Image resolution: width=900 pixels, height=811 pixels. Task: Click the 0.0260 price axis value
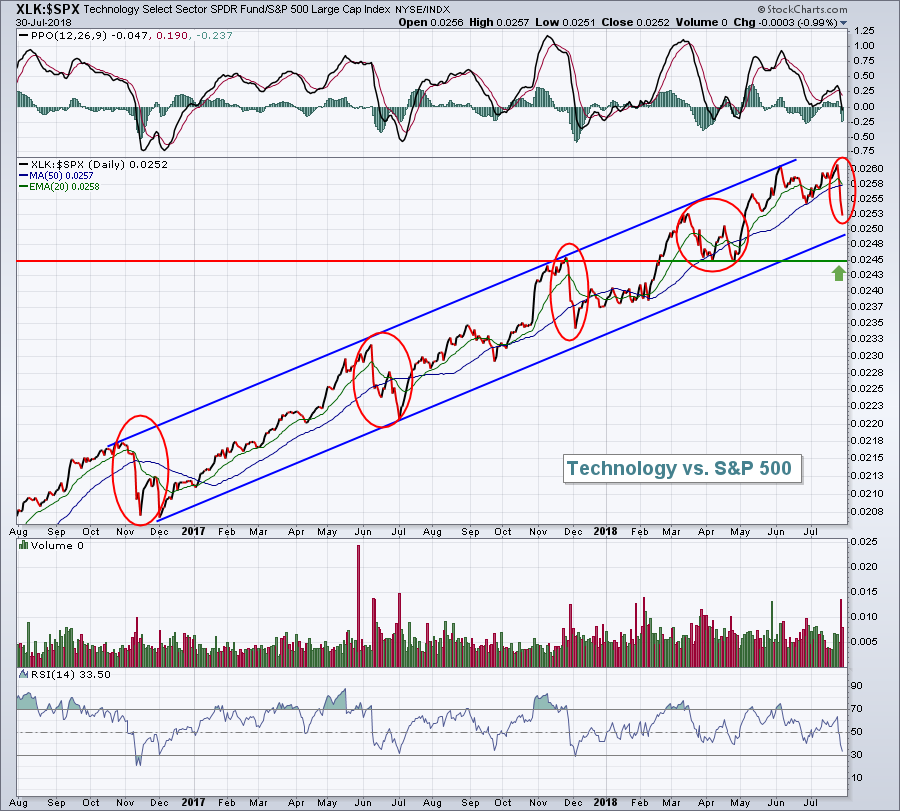pyautogui.click(x=867, y=169)
